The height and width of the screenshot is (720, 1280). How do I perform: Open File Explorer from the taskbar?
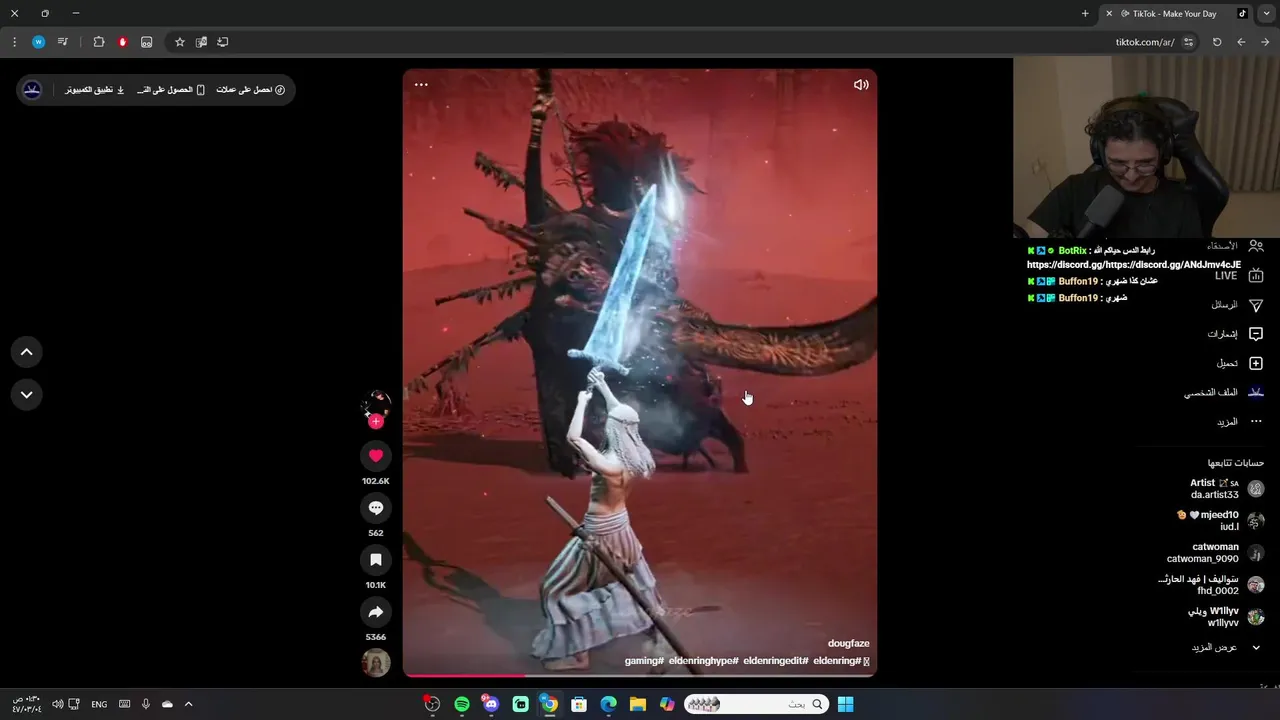tap(637, 704)
